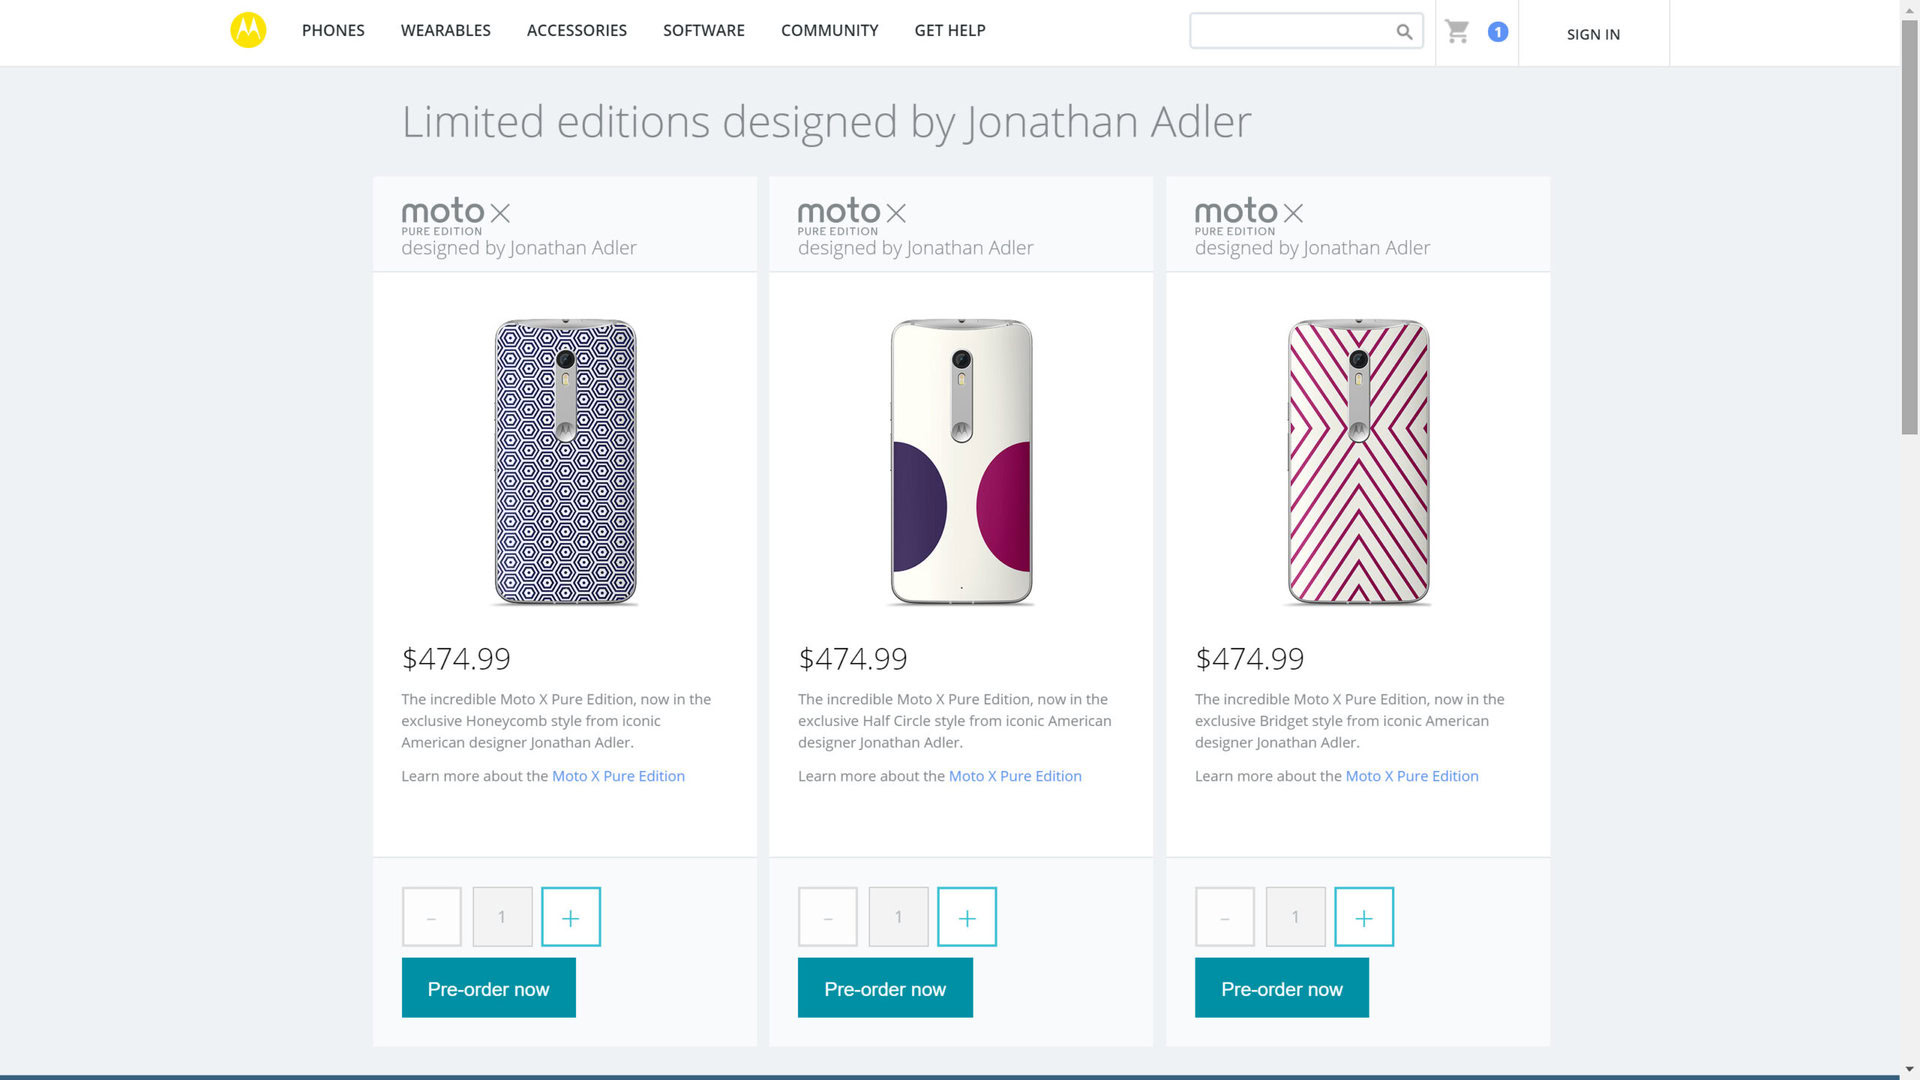Increase Honeycomb phone quantity with plus
1920x1080 pixels.
(570, 917)
